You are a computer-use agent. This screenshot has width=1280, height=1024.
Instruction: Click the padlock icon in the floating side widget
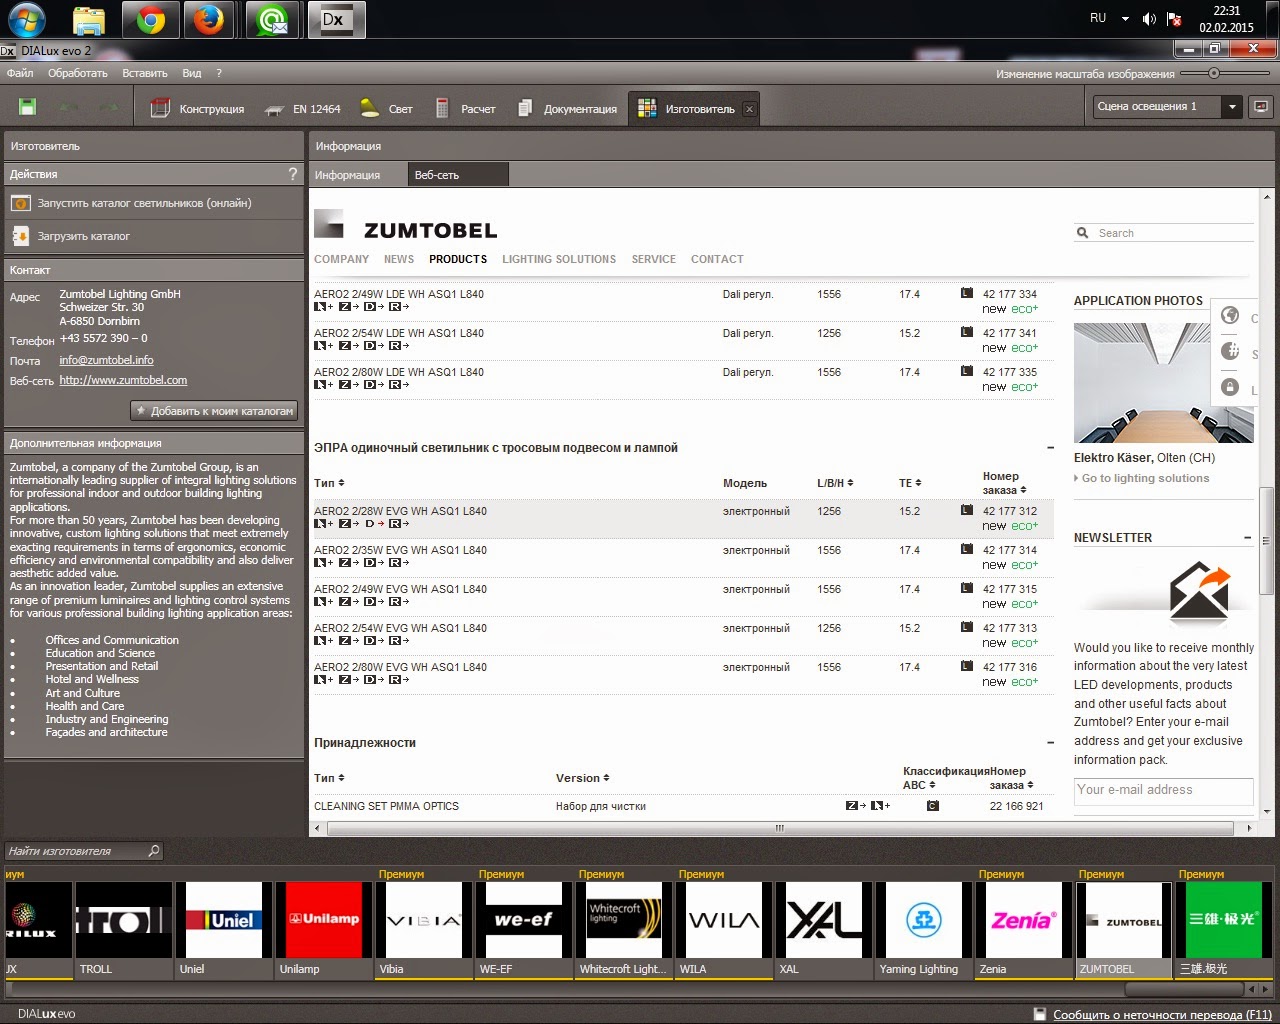coord(1230,387)
